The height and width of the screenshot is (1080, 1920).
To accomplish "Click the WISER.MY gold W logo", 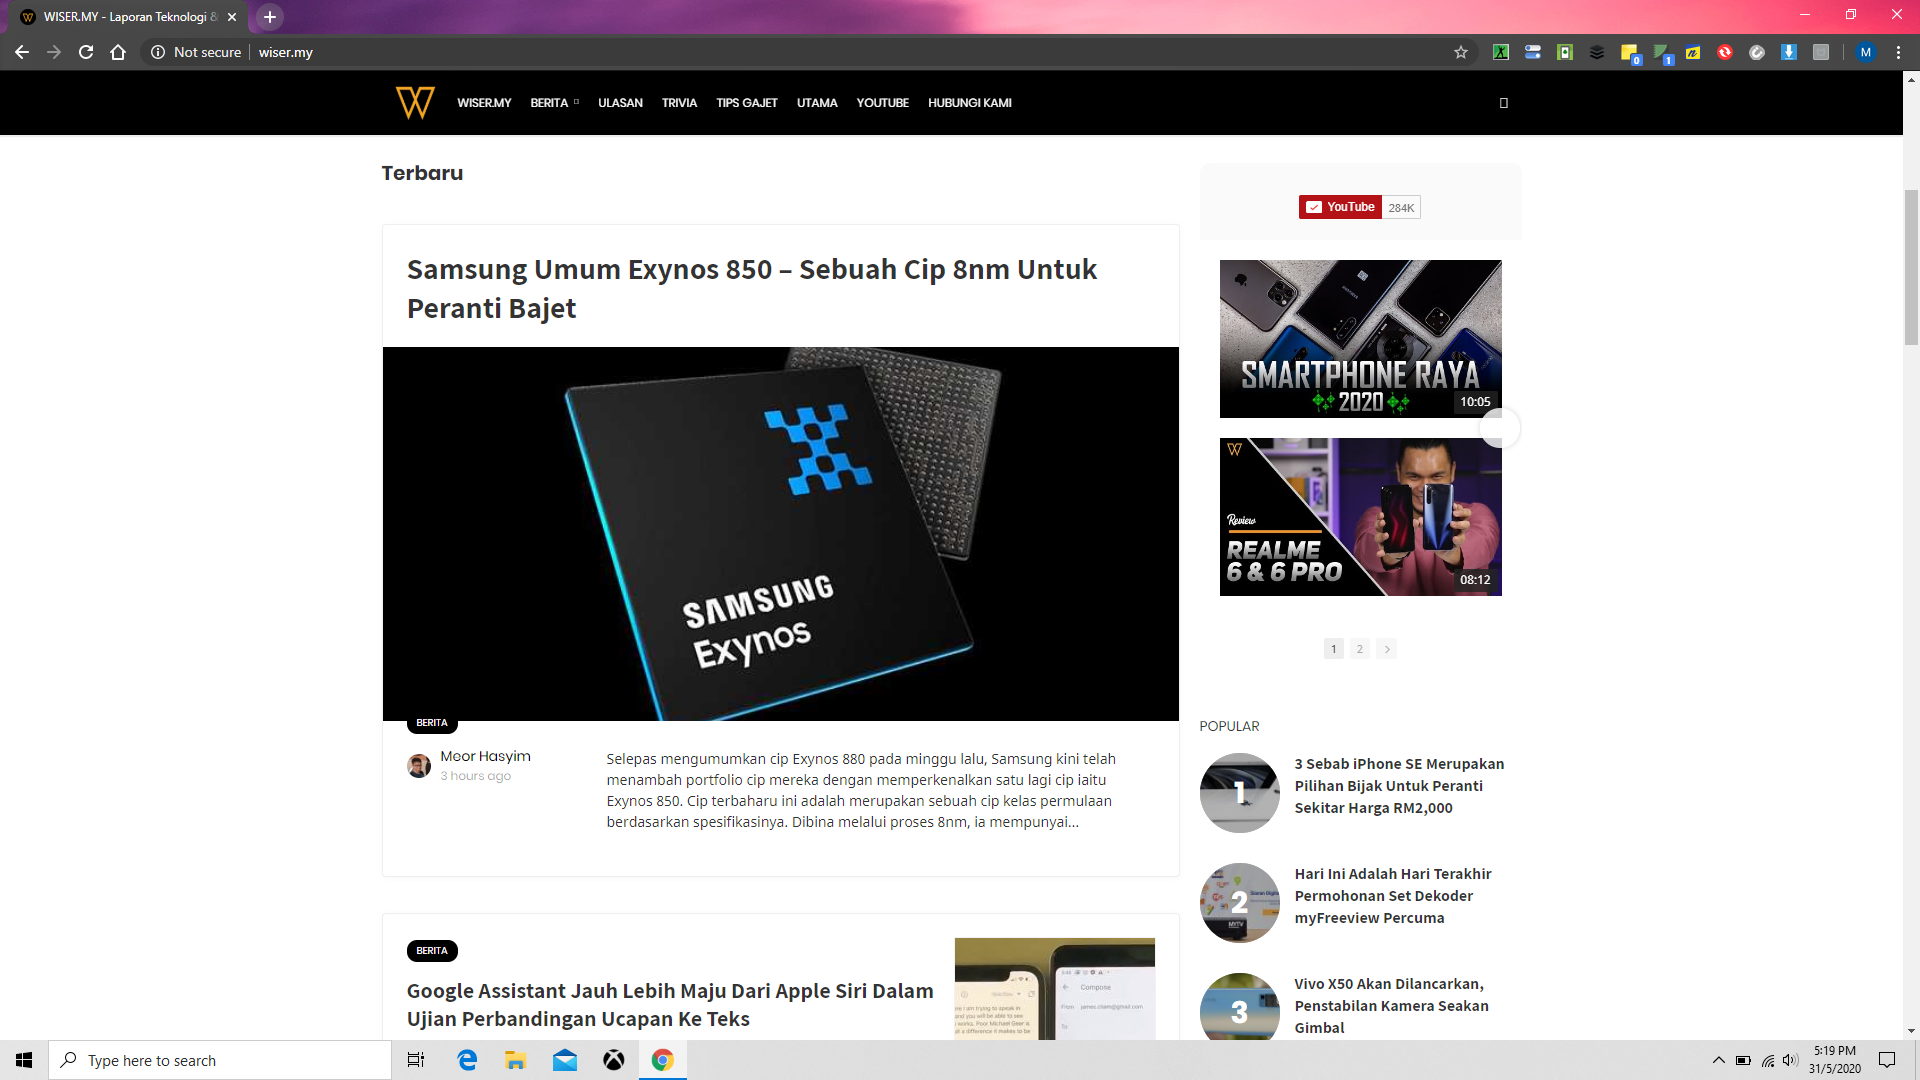I will [x=415, y=102].
